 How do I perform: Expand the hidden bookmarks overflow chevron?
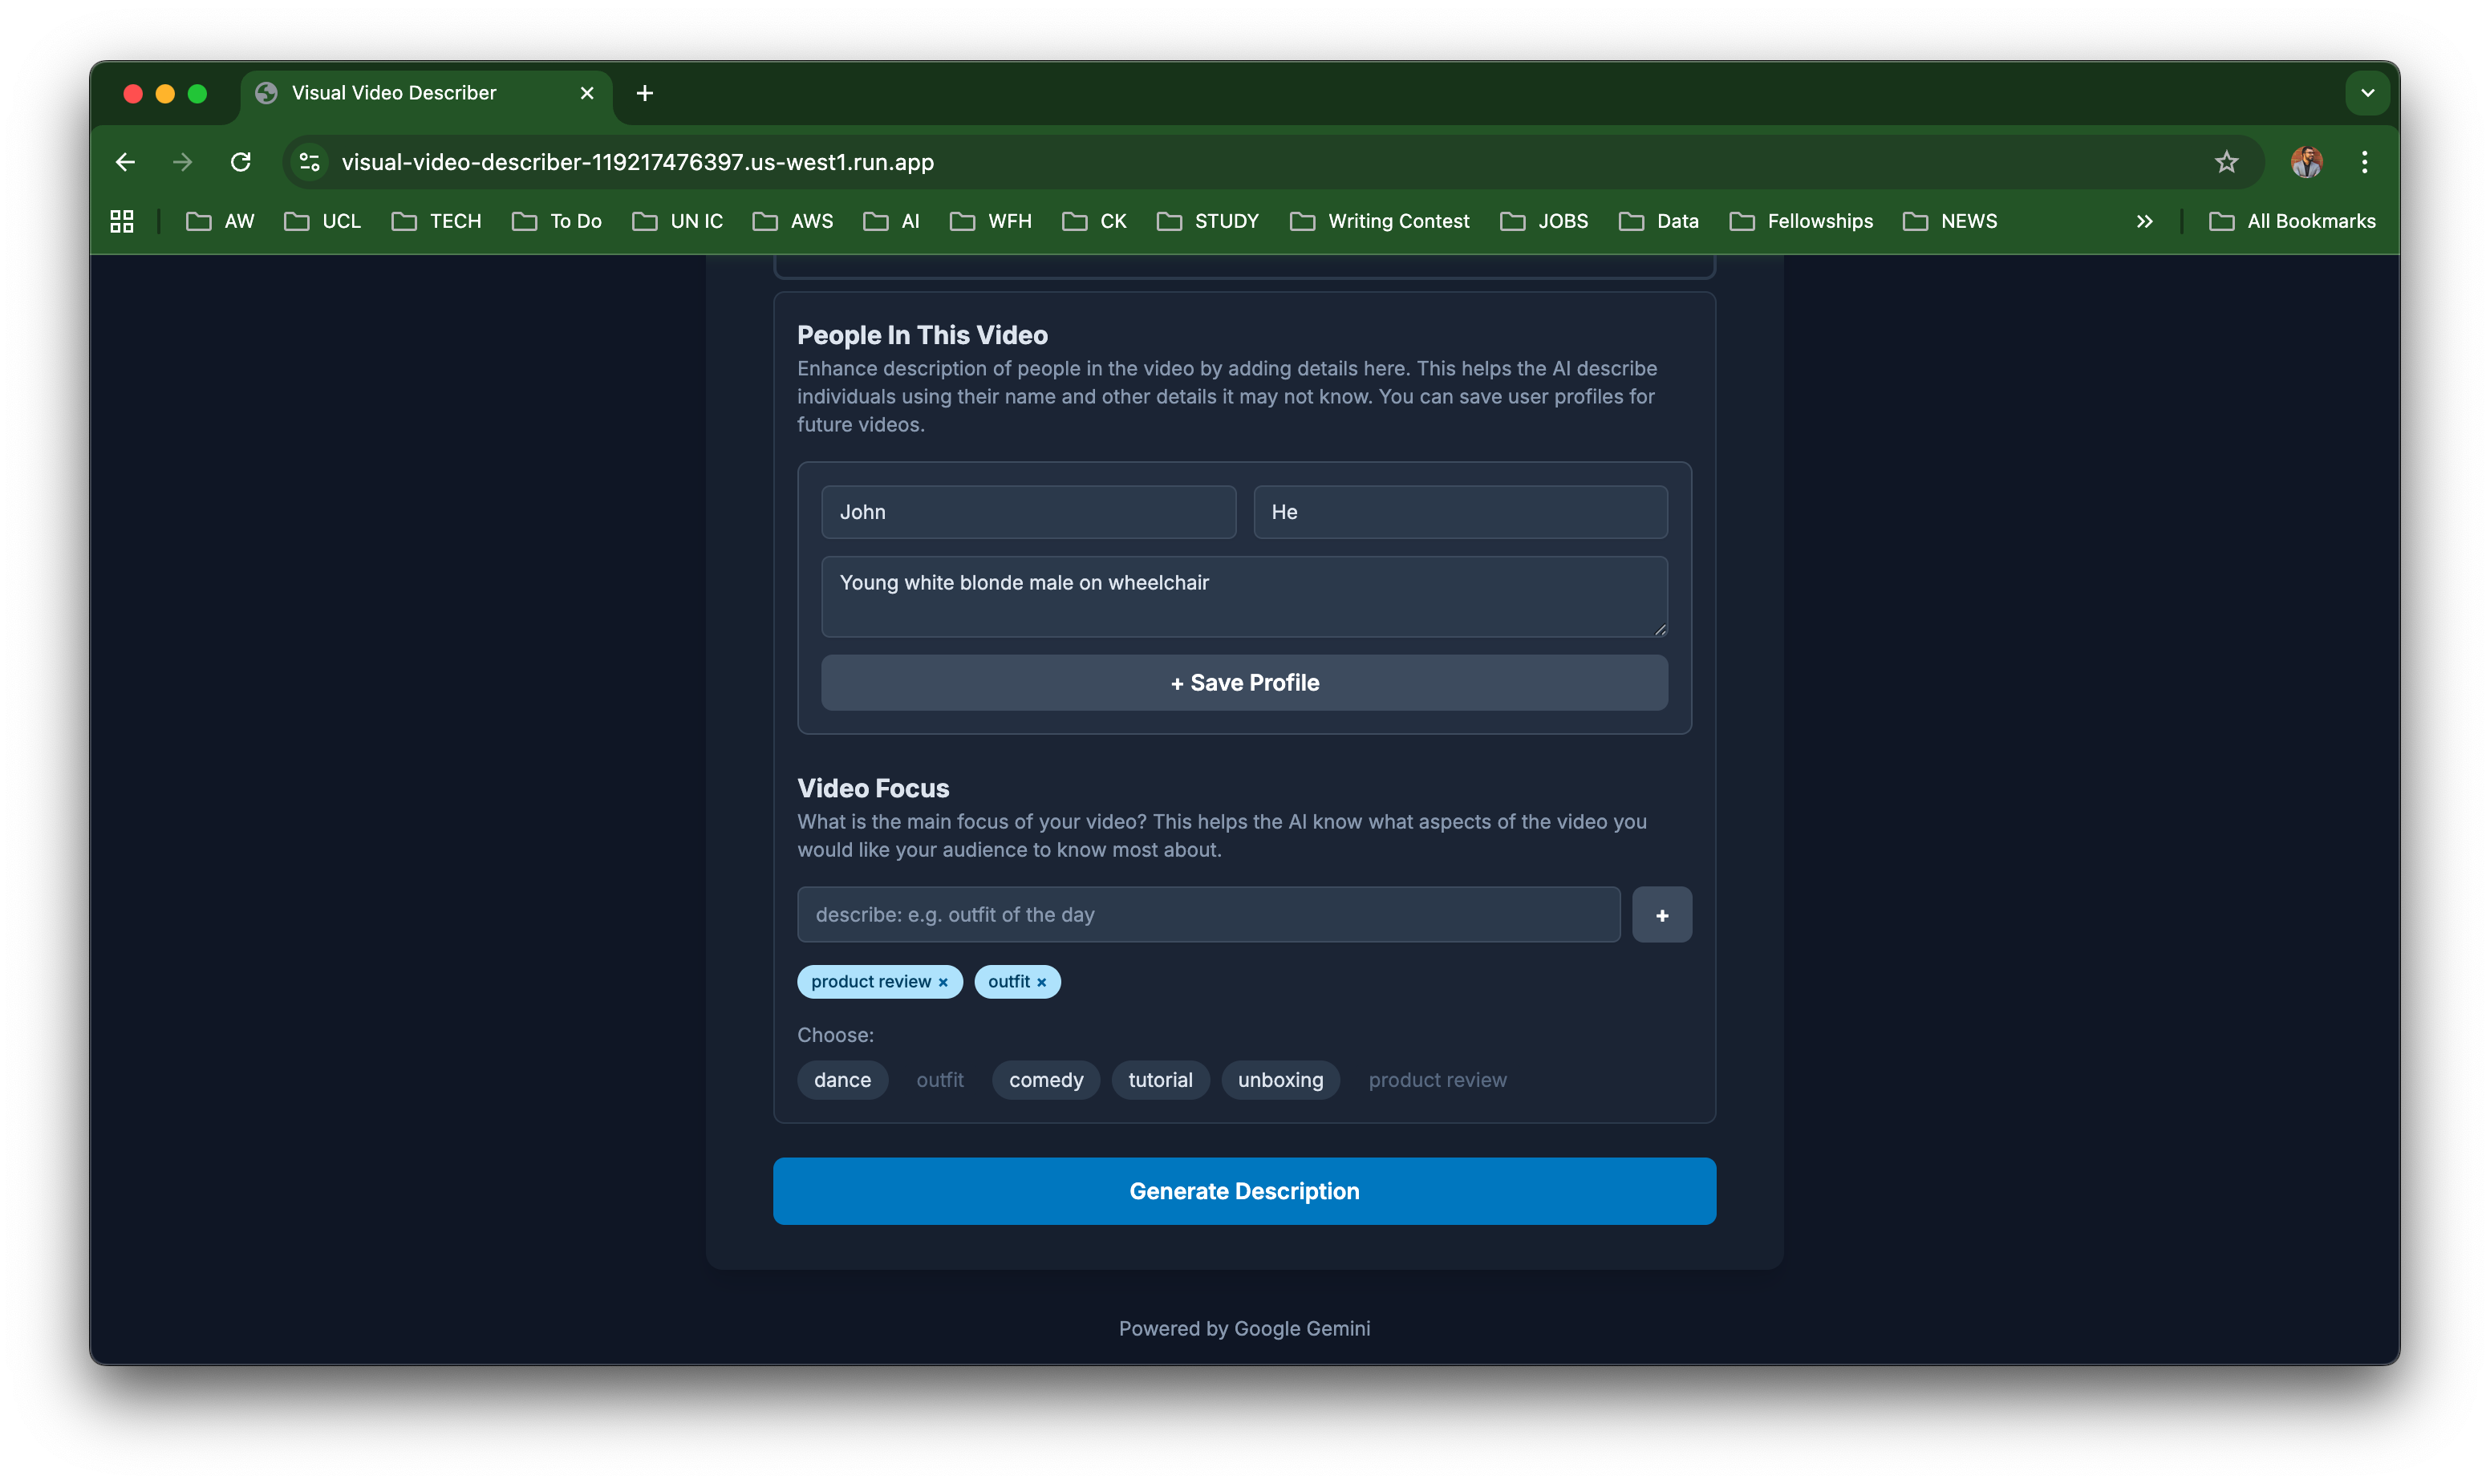click(x=2144, y=221)
